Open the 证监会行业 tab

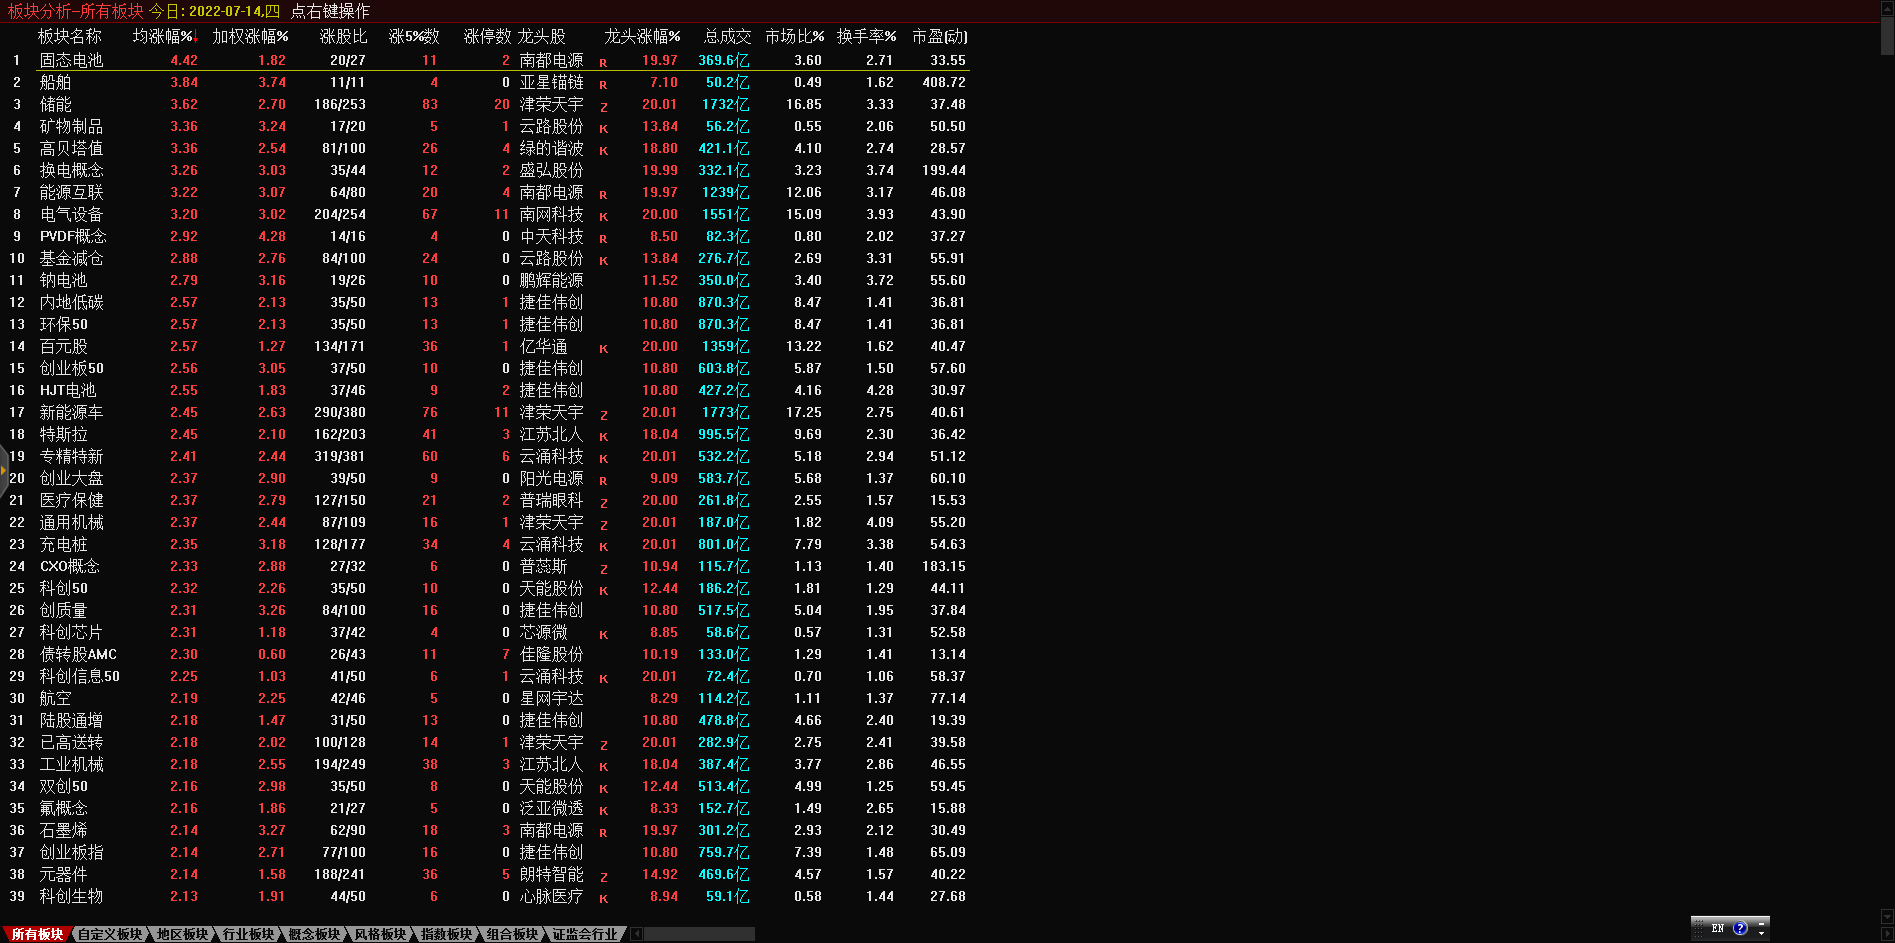click(x=585, y=934)
